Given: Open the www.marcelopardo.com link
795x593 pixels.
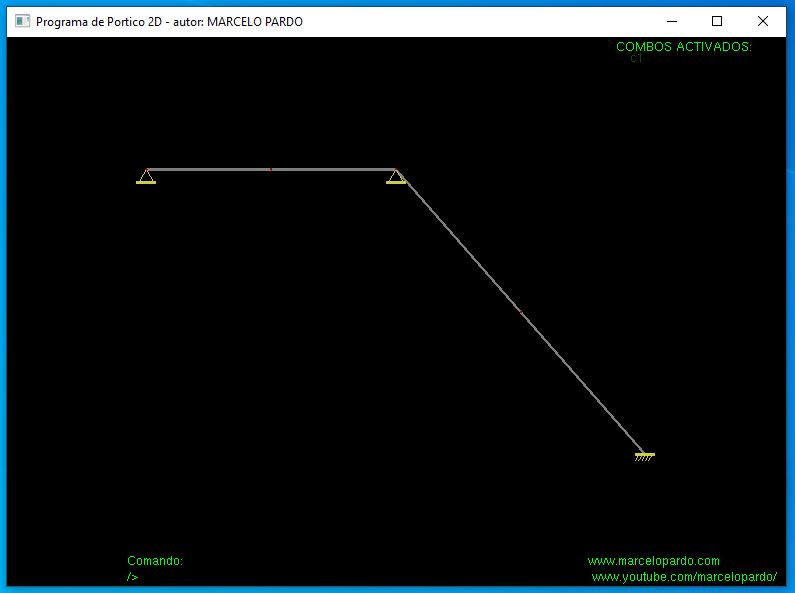Looking at the screenshot, I should pyautogui.click(x=653, y=561).
